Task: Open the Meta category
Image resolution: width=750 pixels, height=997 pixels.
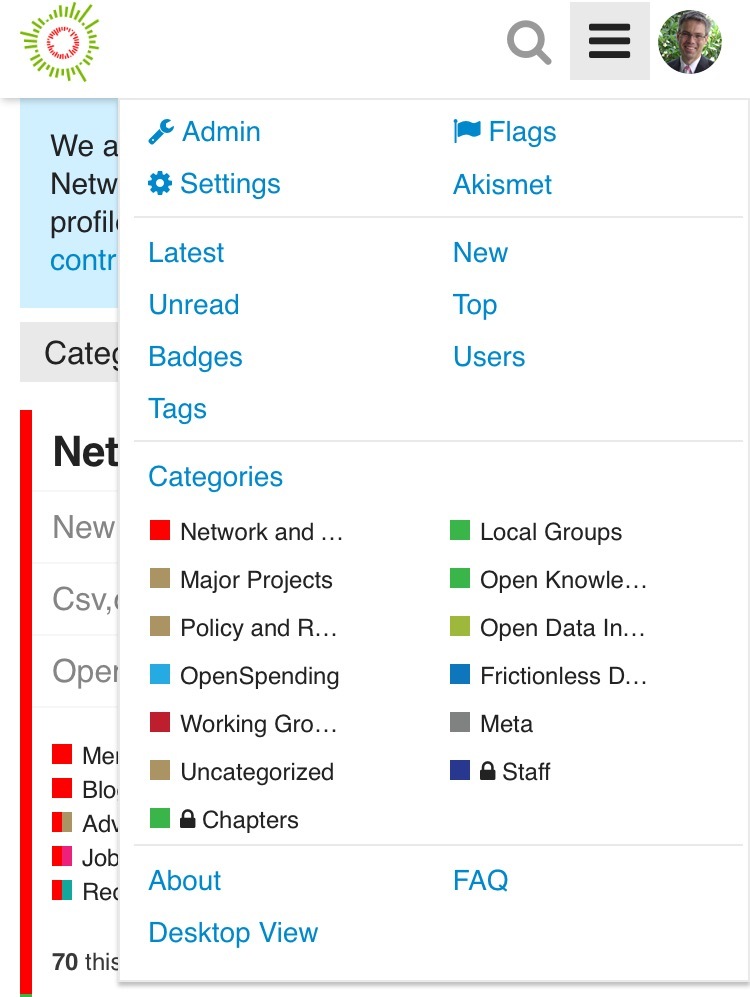Action: click(506, 724)
